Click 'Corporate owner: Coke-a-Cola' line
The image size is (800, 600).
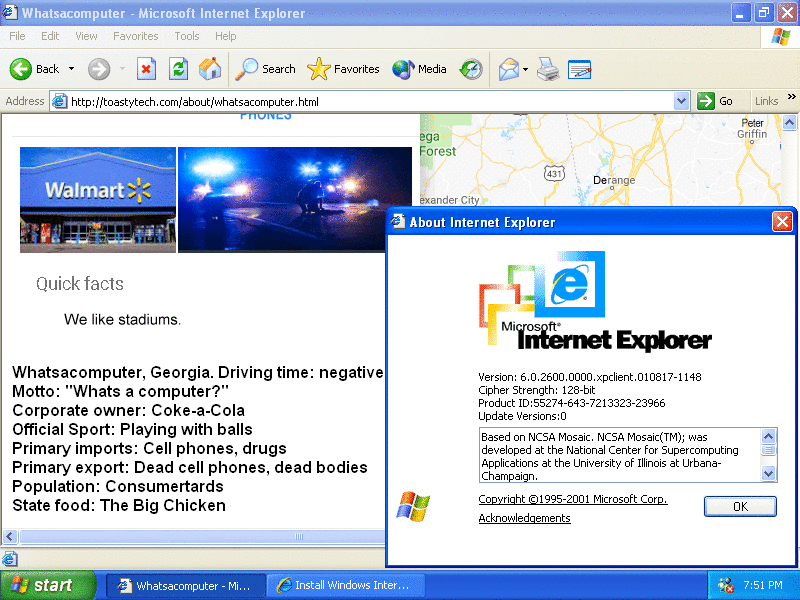point(129,410)
